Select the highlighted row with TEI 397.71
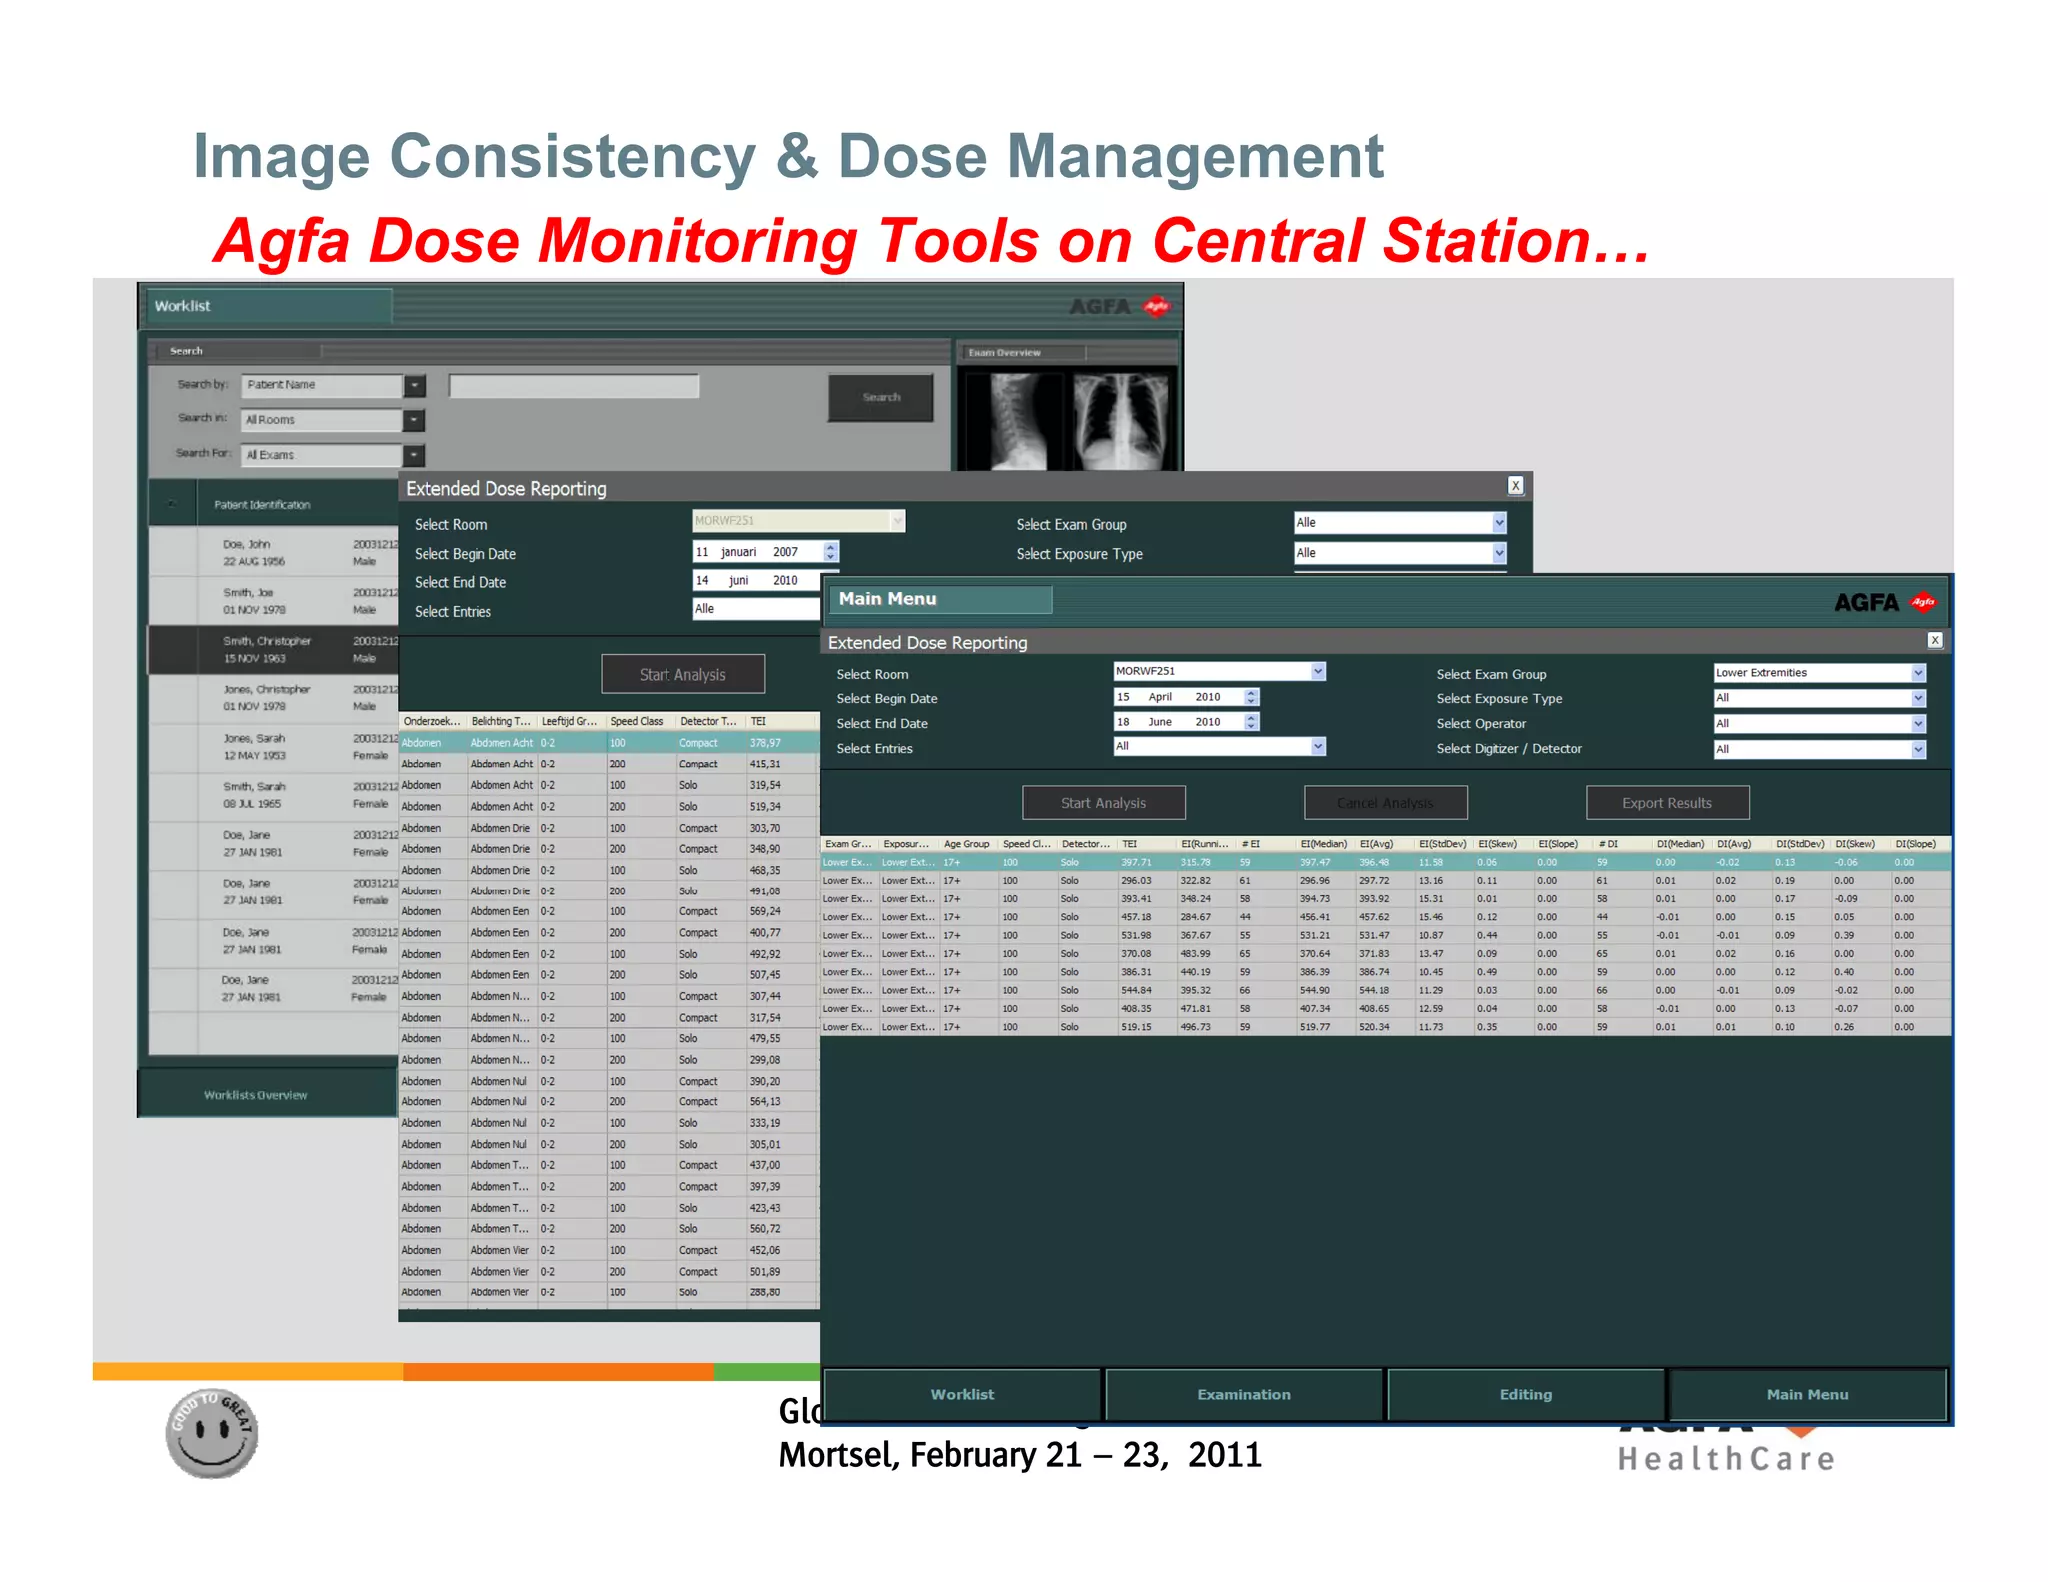The image size is (2048, 1582). coord(1385,862)
